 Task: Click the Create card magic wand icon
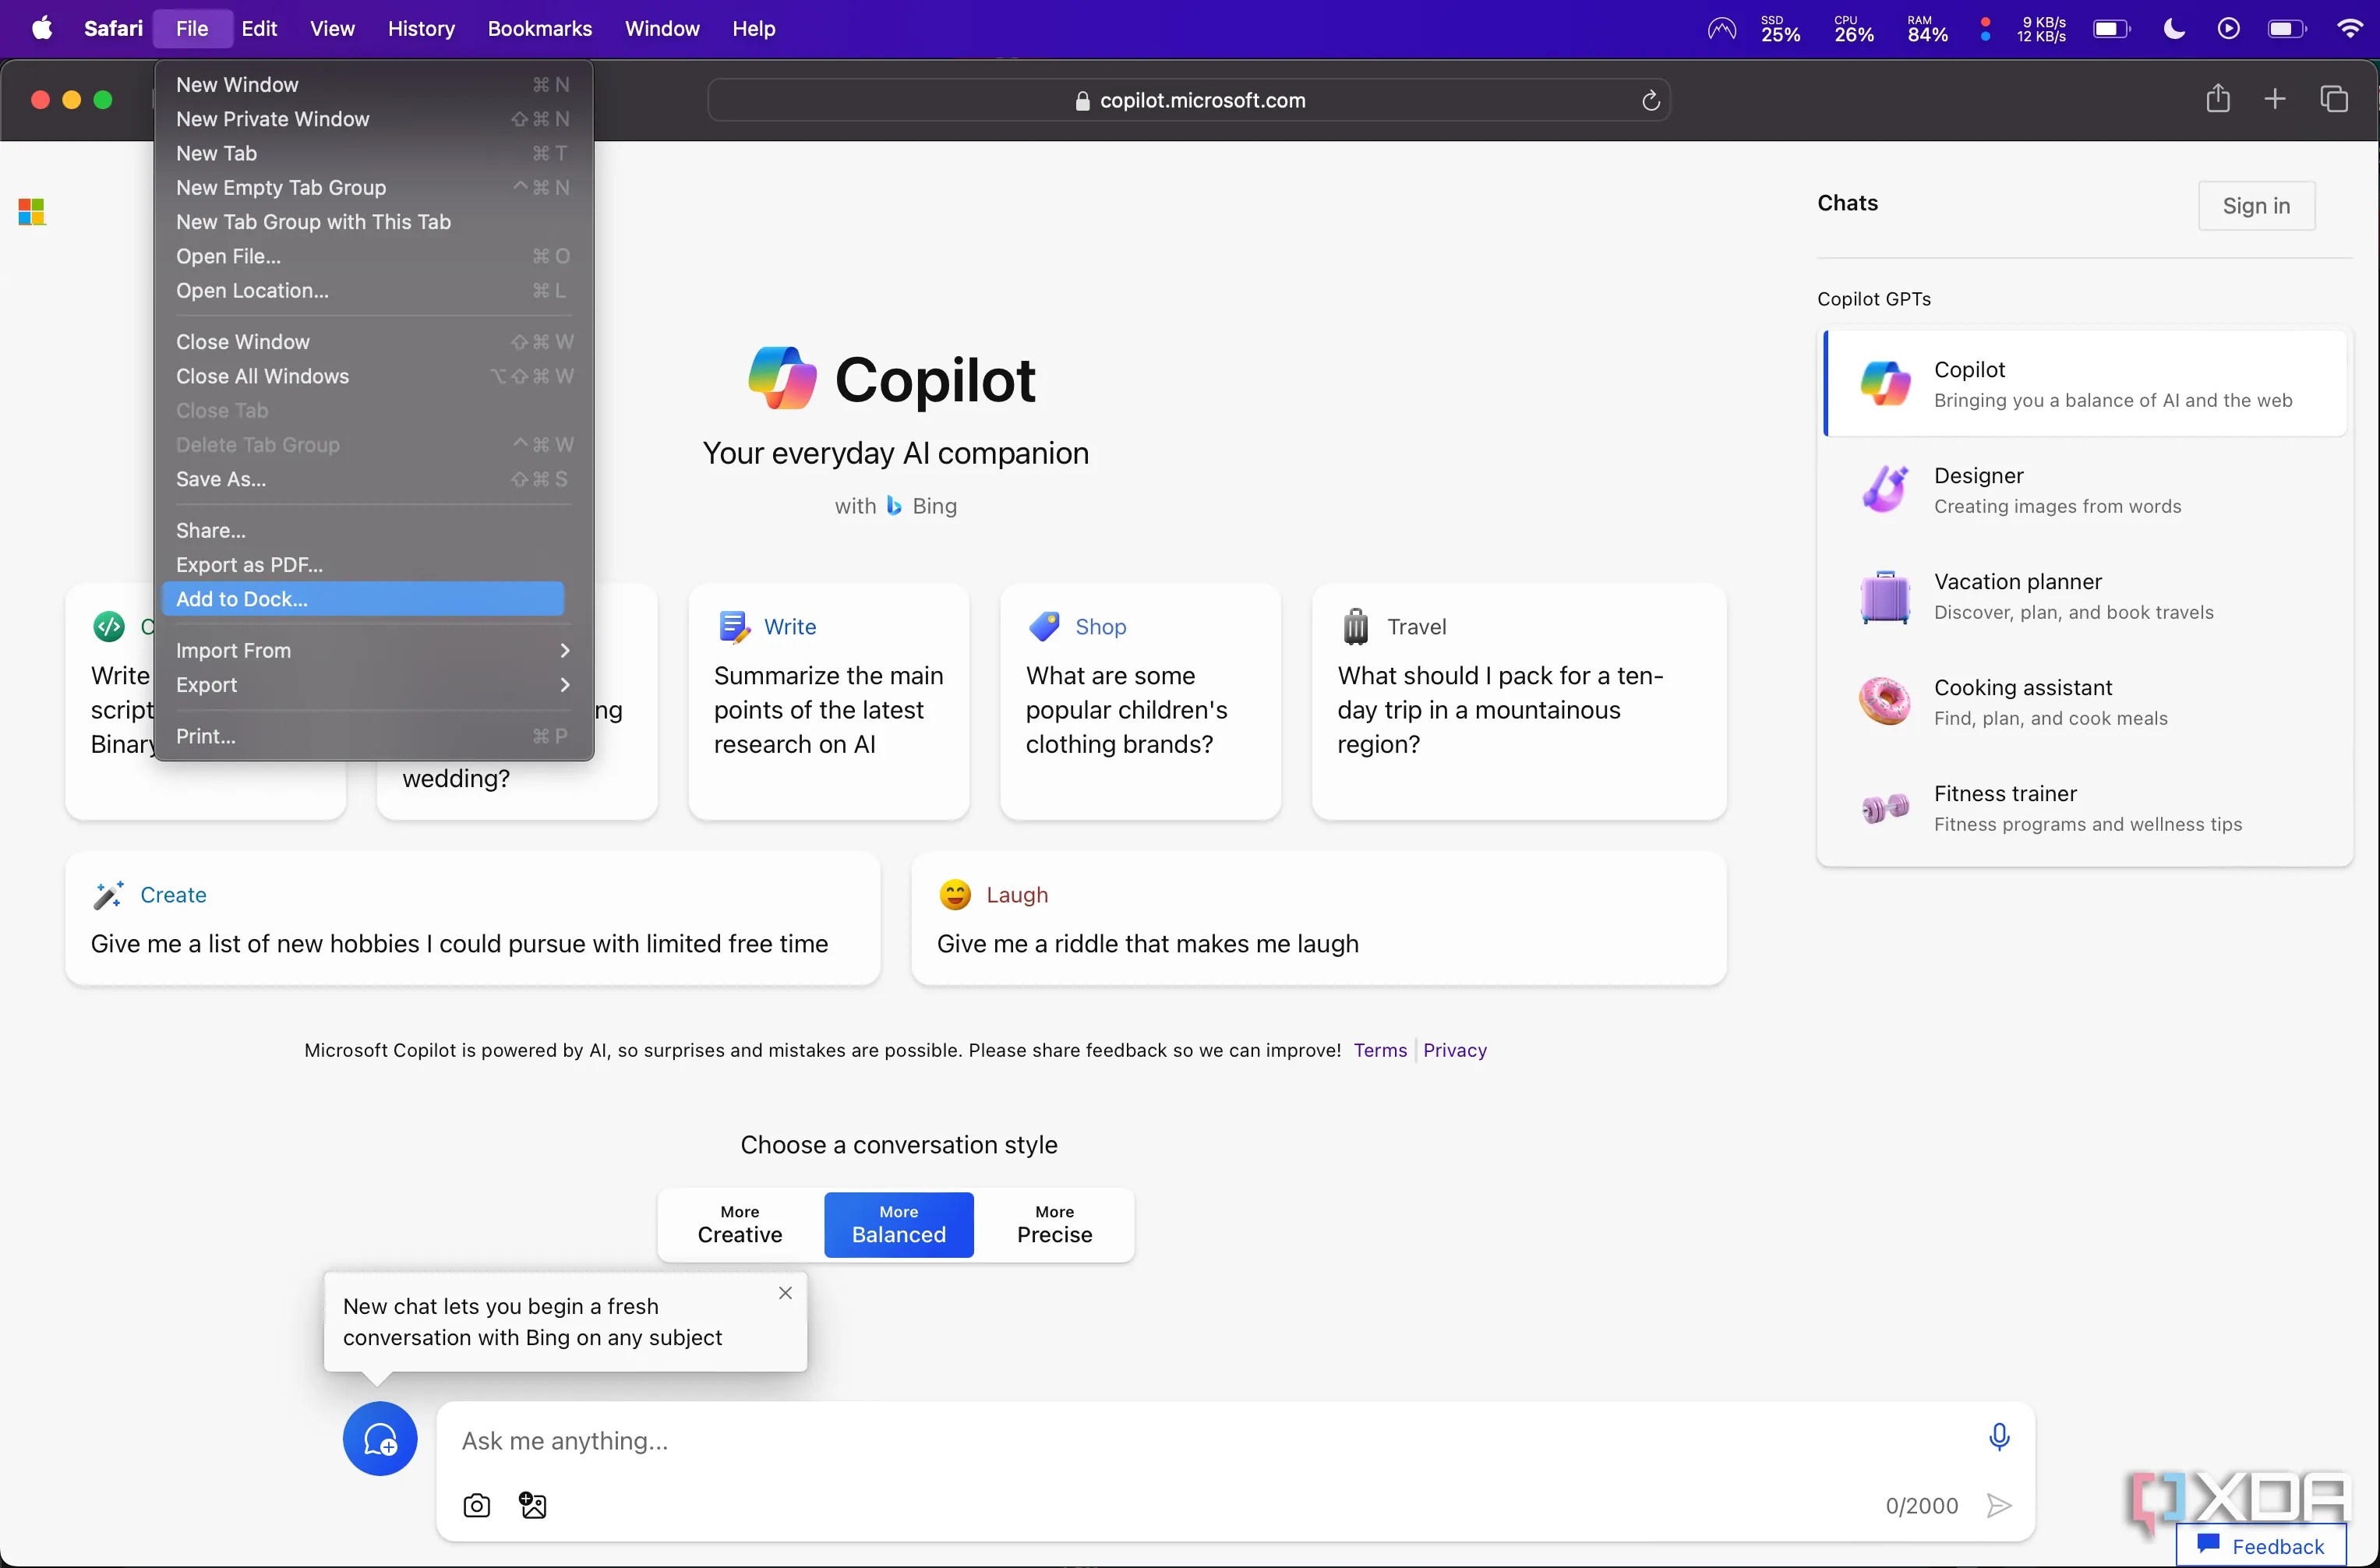[x=108, y=895]
